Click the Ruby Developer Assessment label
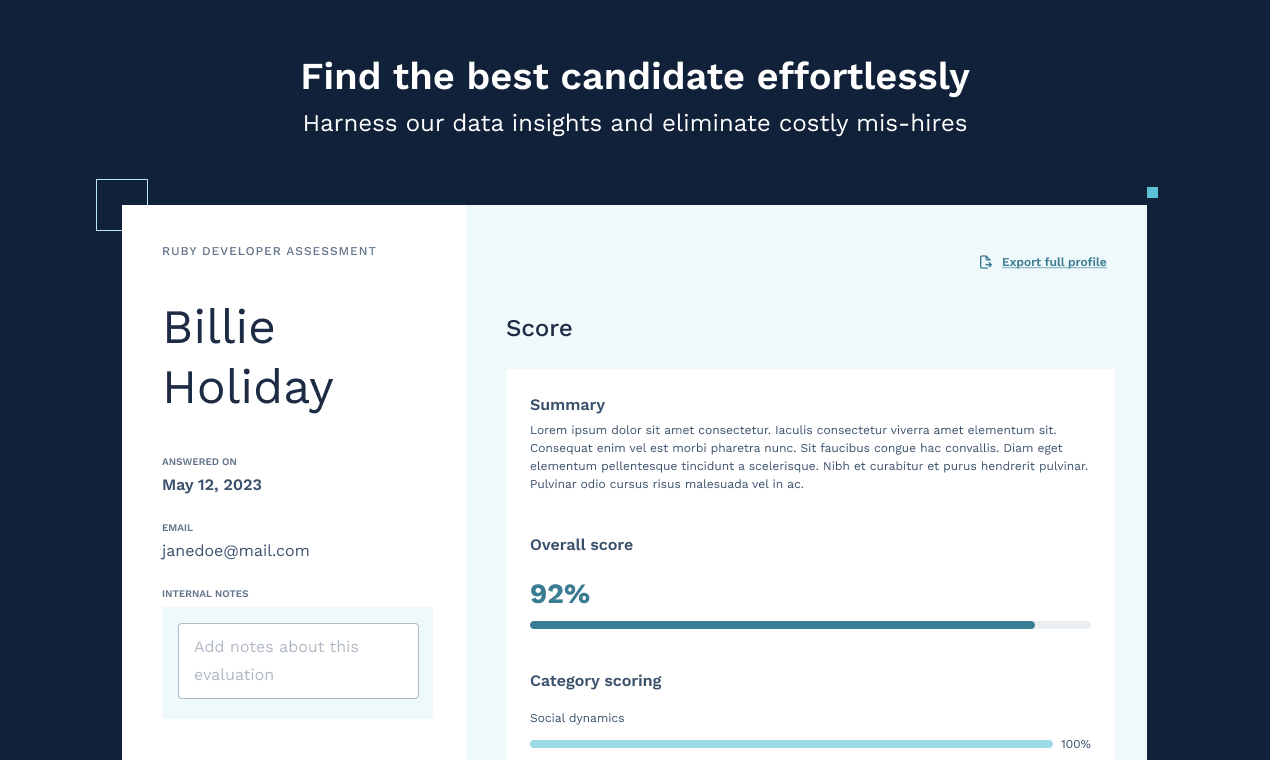The width and height of the screenshot is (1270, 760). click(x=269, y=251)
